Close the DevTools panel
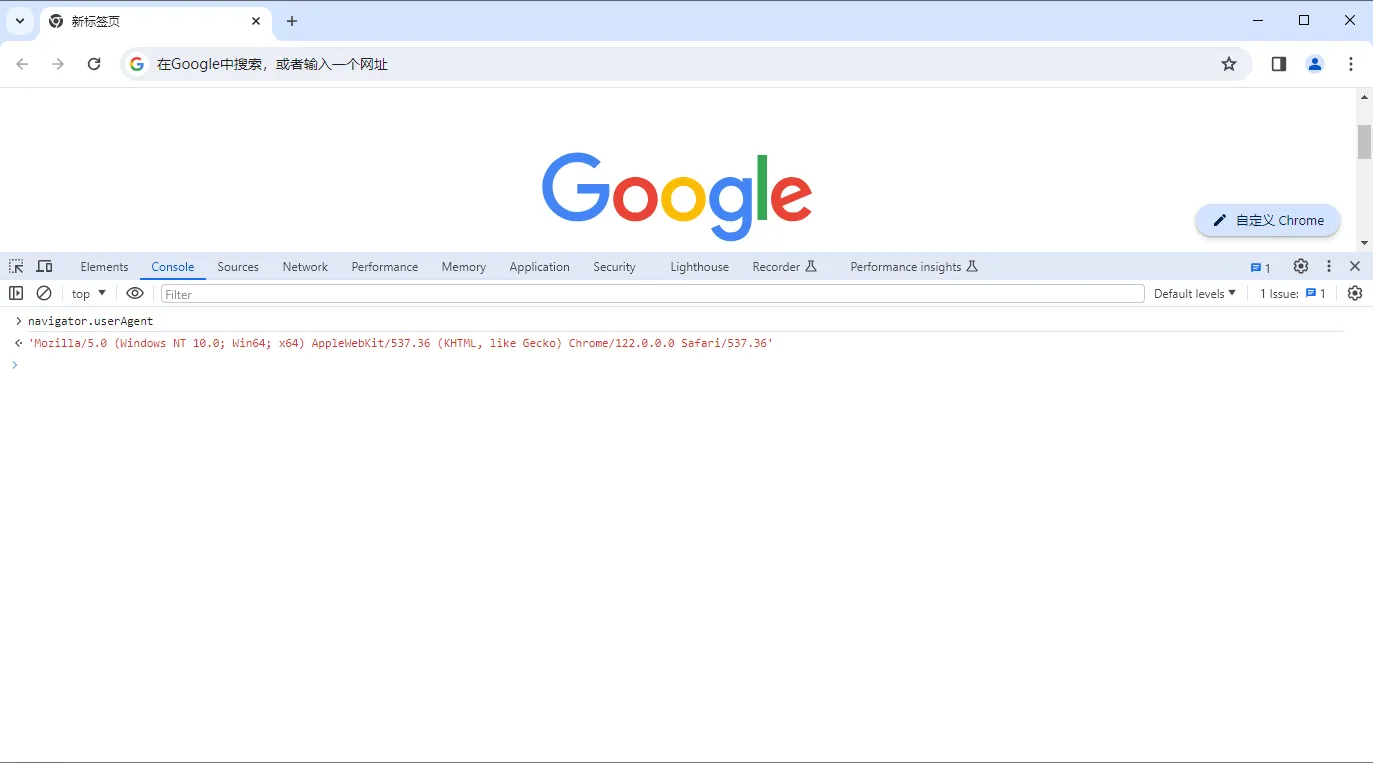 pyautogui.click(x=1355, y=266)
